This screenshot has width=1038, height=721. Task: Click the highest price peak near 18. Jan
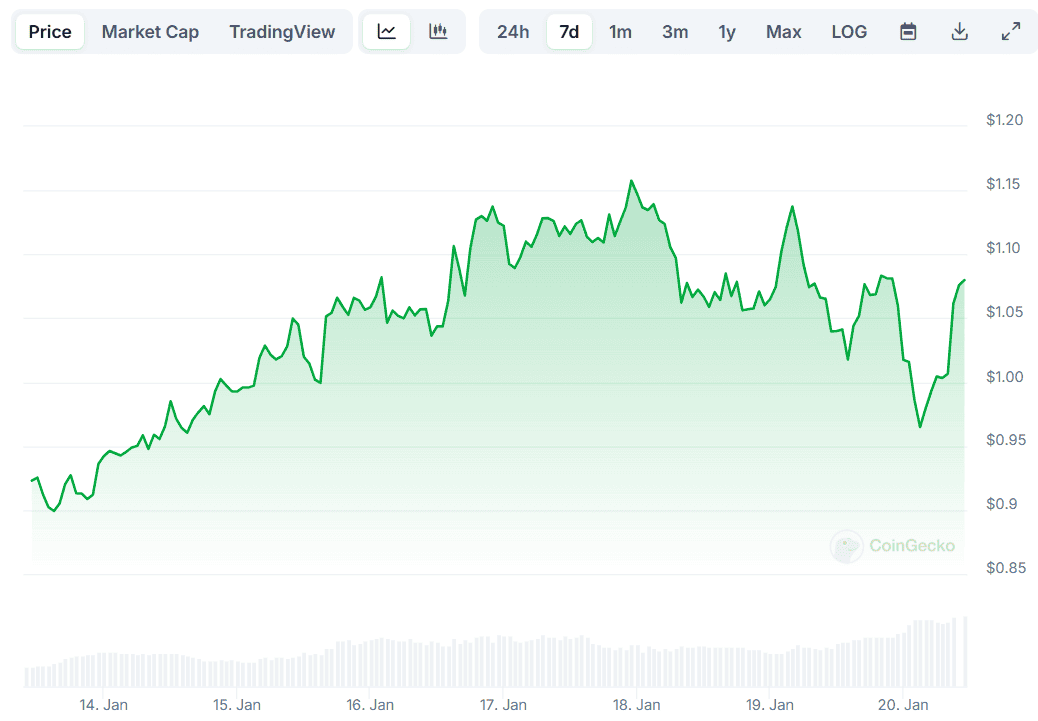tap(632, 181)
